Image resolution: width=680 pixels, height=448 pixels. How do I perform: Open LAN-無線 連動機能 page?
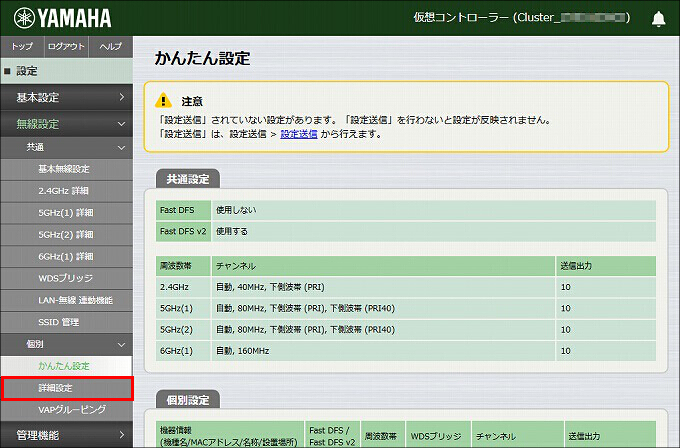point(67,300)
